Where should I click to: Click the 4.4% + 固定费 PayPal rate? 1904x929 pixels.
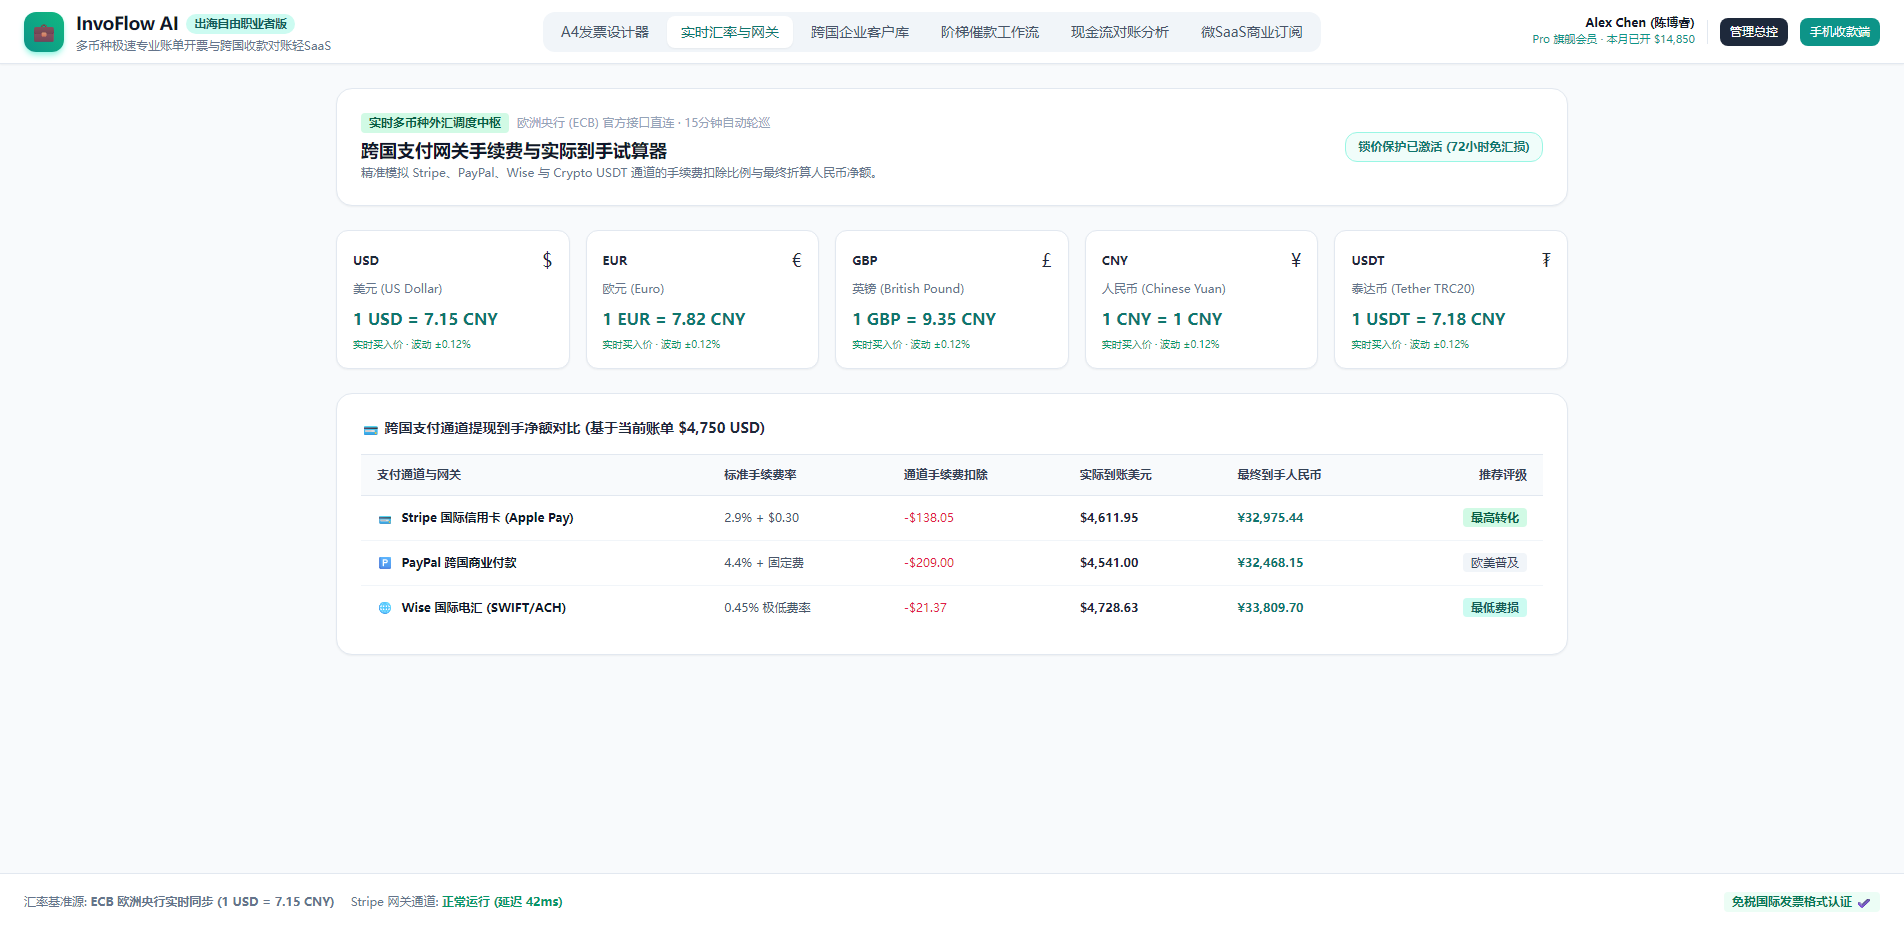(x=764, y=563)
